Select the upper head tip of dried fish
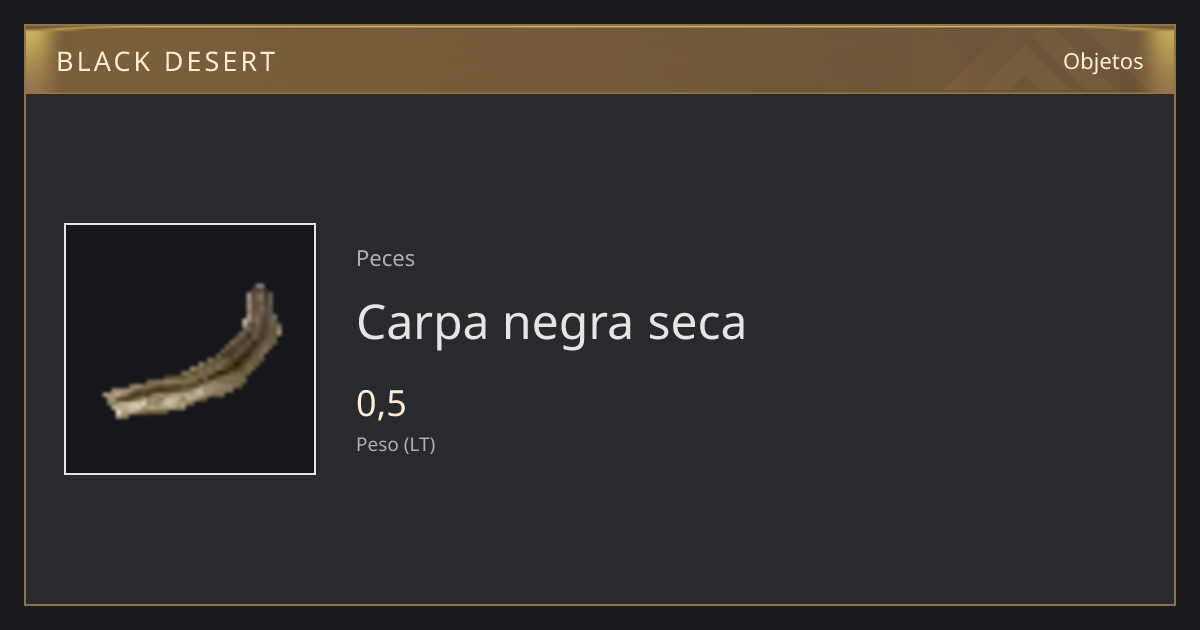1200x630 pixels. tap(259, 295)
